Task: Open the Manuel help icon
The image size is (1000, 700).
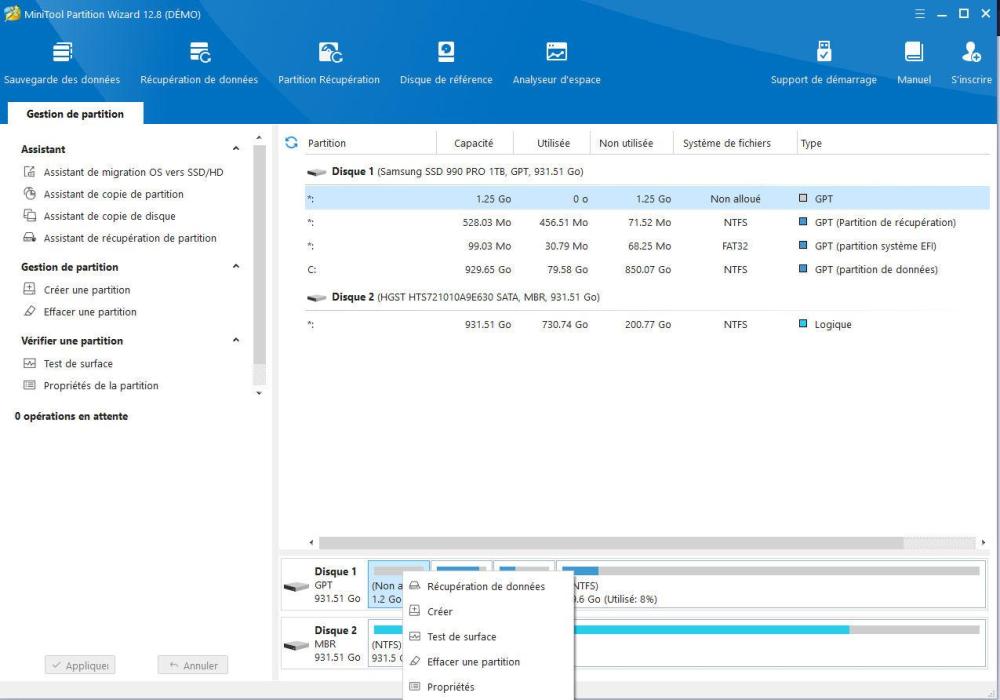Action: [913, 63]
